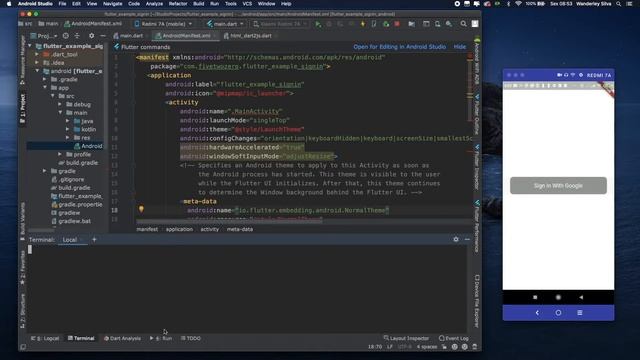Viewport: 640px width, 360px height.
Task: Open Flutter Inspector side tool window
Action: pyautogui.click(x=477, y=167)
